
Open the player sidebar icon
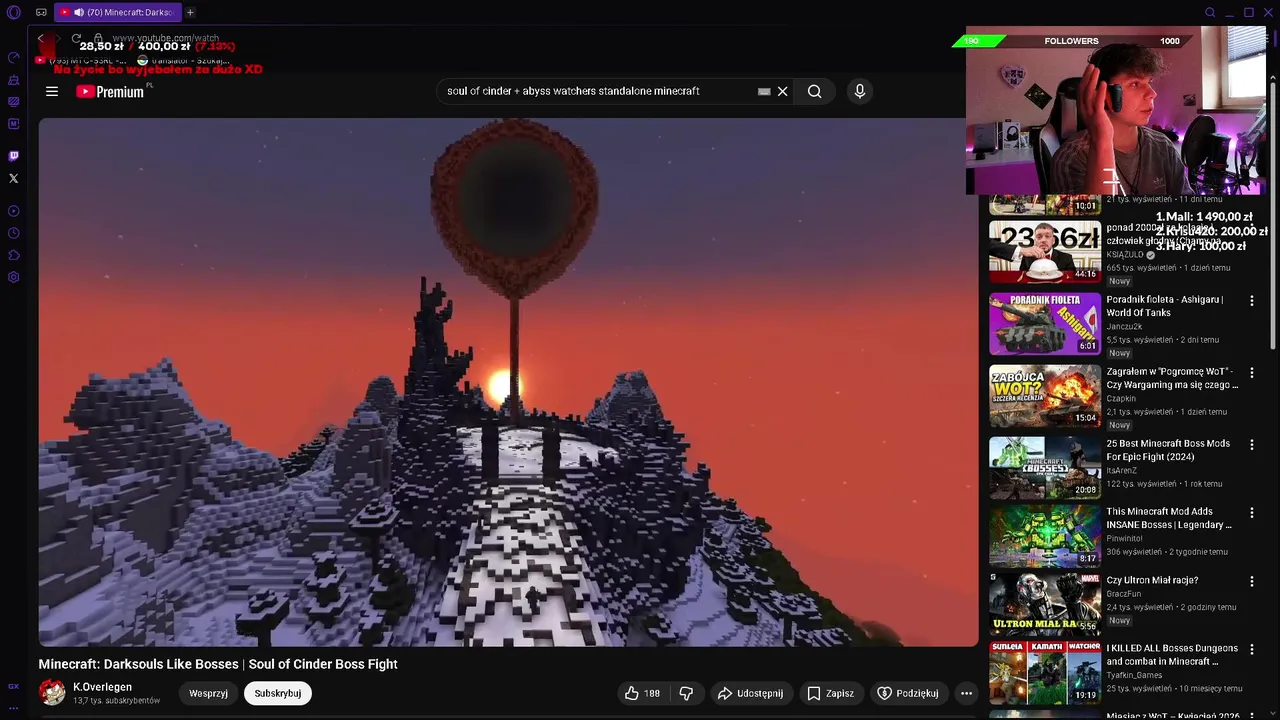pyautogui.click(x=14, y=211)
